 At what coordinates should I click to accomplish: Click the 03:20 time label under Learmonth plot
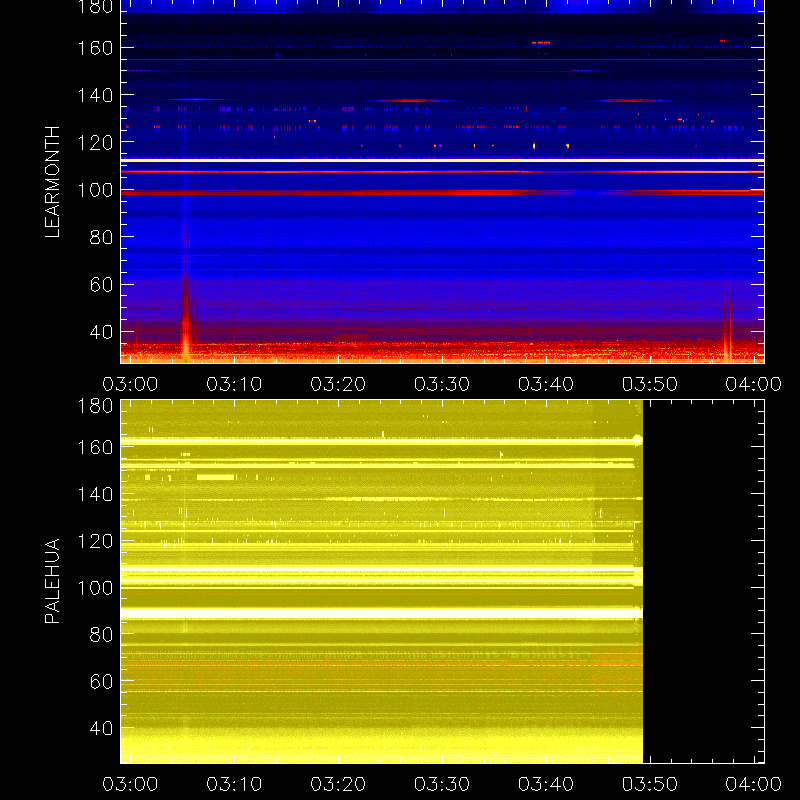click(338, 384)
